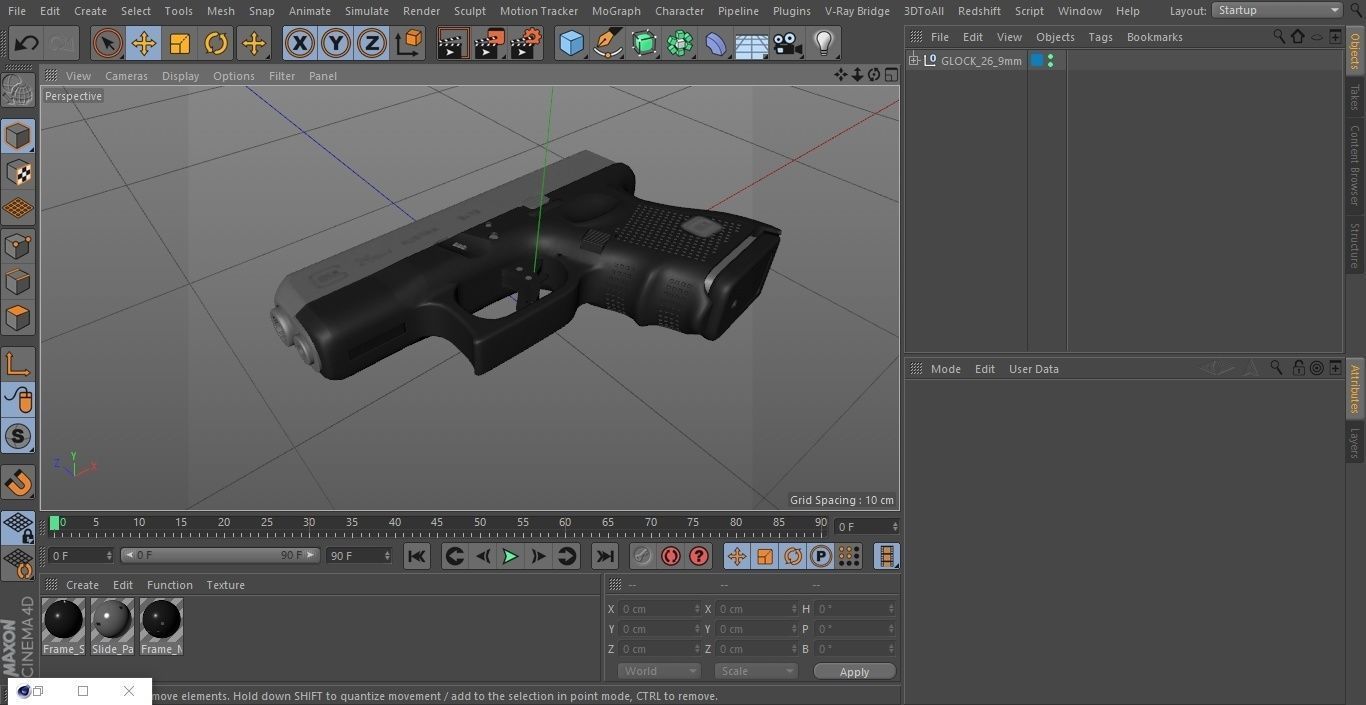Select Slide_Pa material swatch
The image size is (1366, 705).
[112, 627]
